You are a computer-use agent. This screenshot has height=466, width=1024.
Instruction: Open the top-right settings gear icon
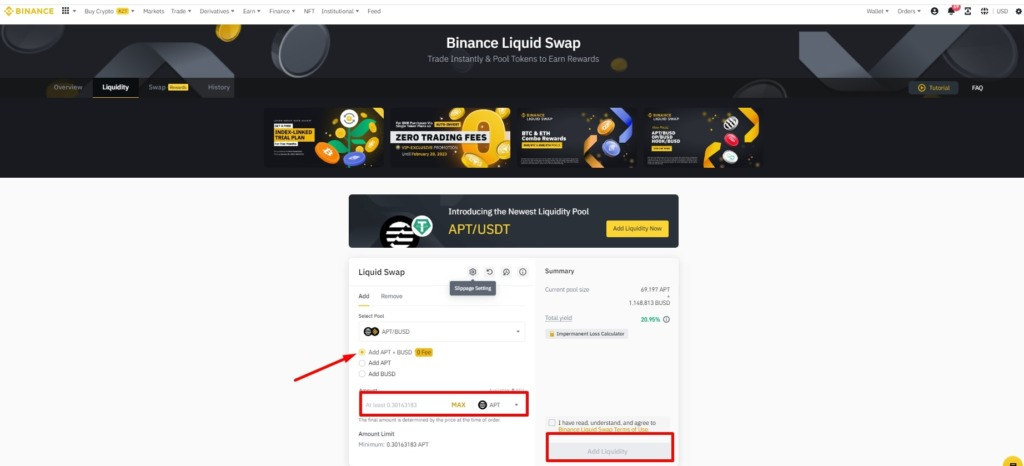click(x=1019, y=11)
